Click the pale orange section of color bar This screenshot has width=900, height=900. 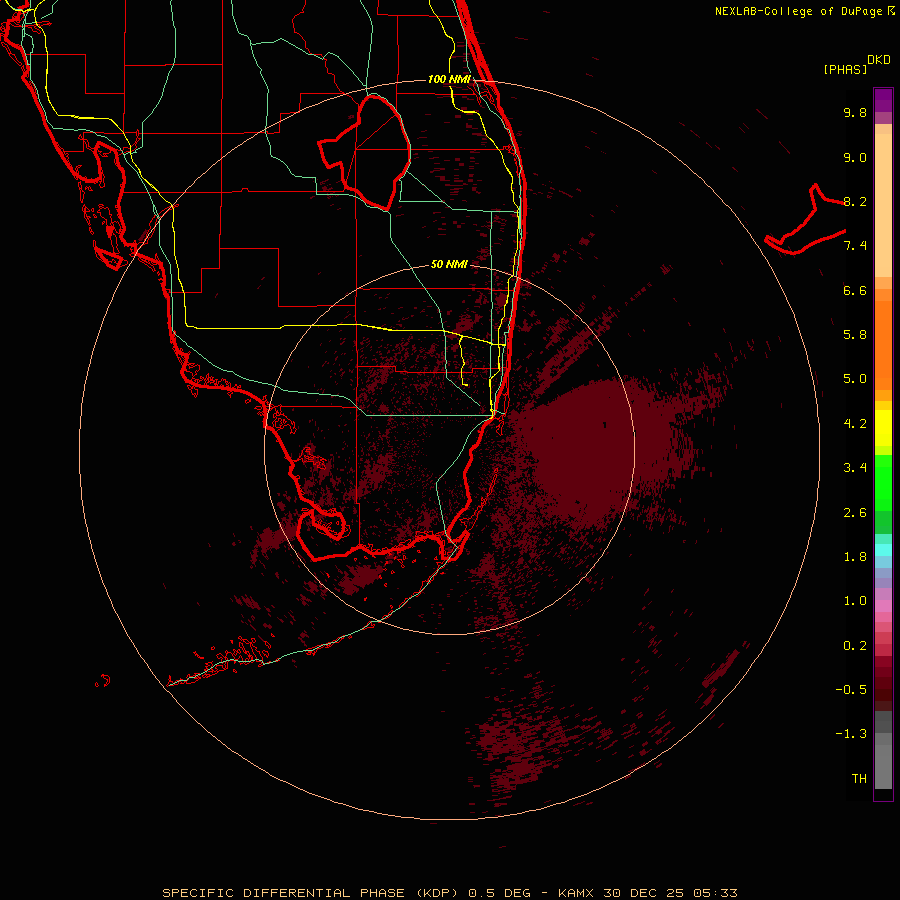883,205
